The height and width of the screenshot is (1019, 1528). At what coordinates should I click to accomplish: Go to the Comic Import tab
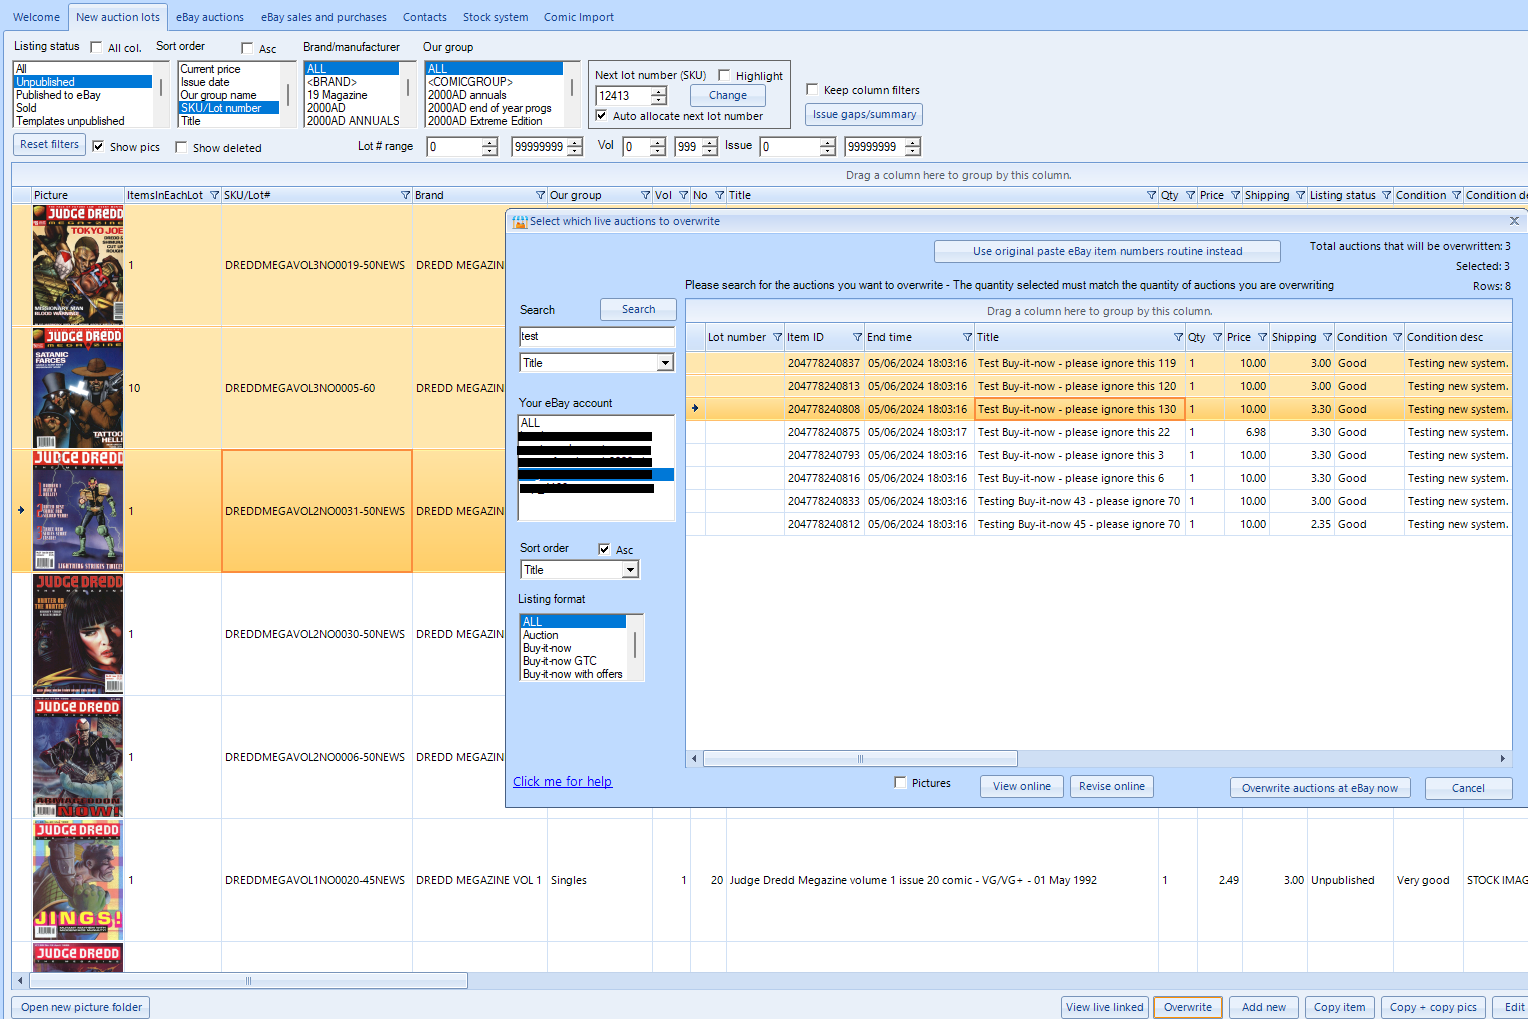pyautogui.click(x=579, y=17)
